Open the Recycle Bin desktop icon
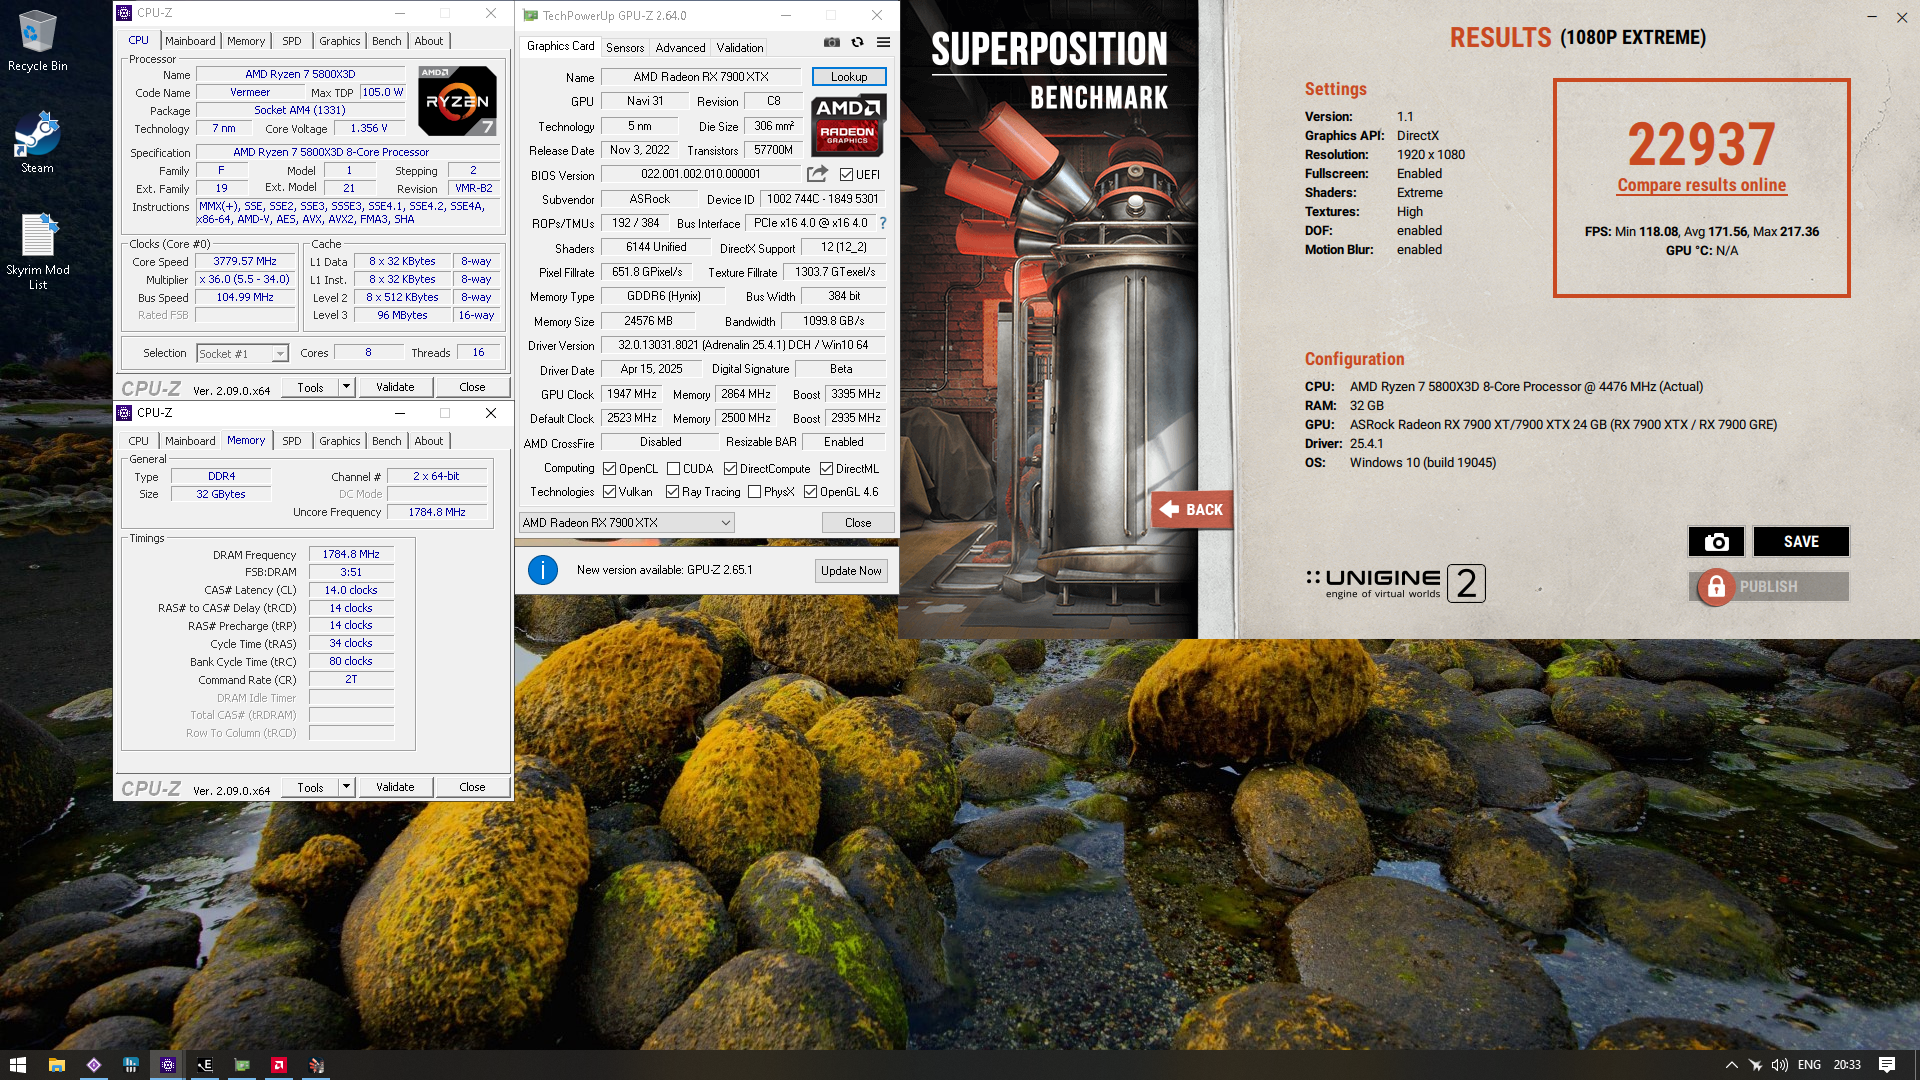This screenshot has height=1080, width=1920. 37,41
